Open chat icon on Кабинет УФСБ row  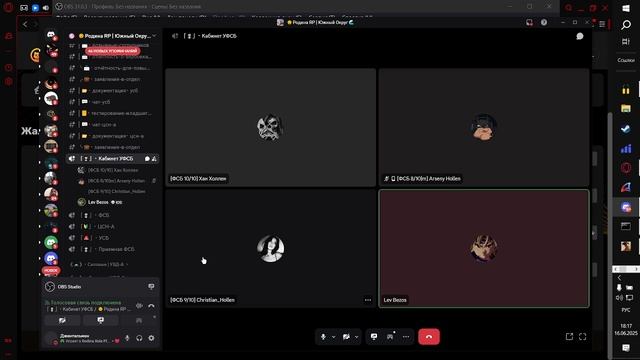[147, 159]
